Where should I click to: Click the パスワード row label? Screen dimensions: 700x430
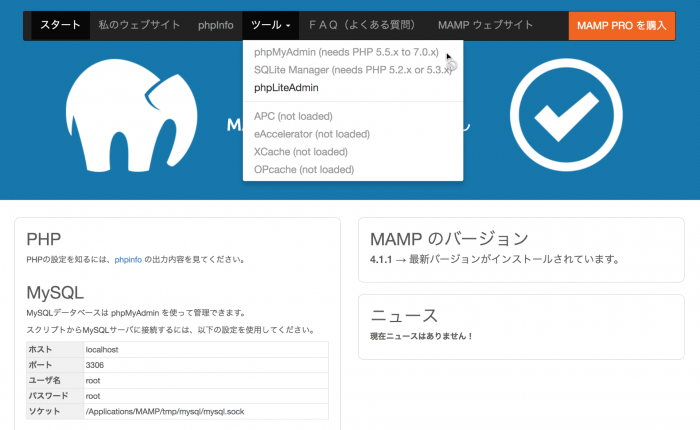[48, 397]
